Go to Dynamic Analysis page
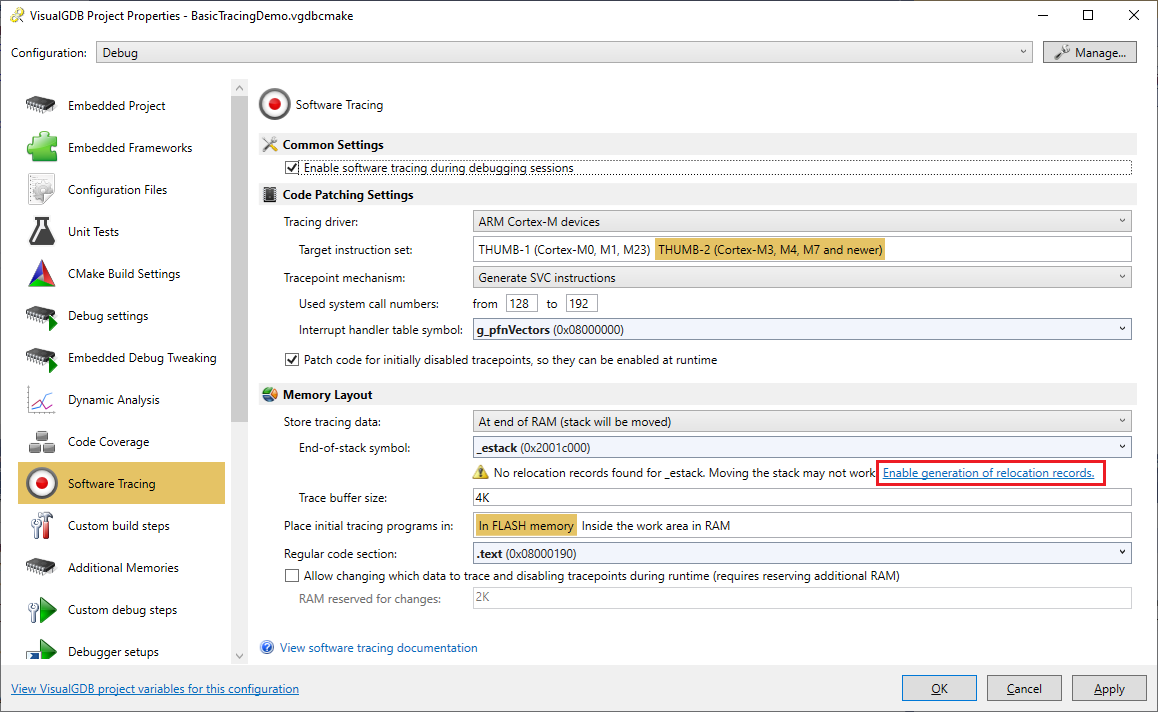The width and height of the screenshot is (1158, 712). pos(121,400)
